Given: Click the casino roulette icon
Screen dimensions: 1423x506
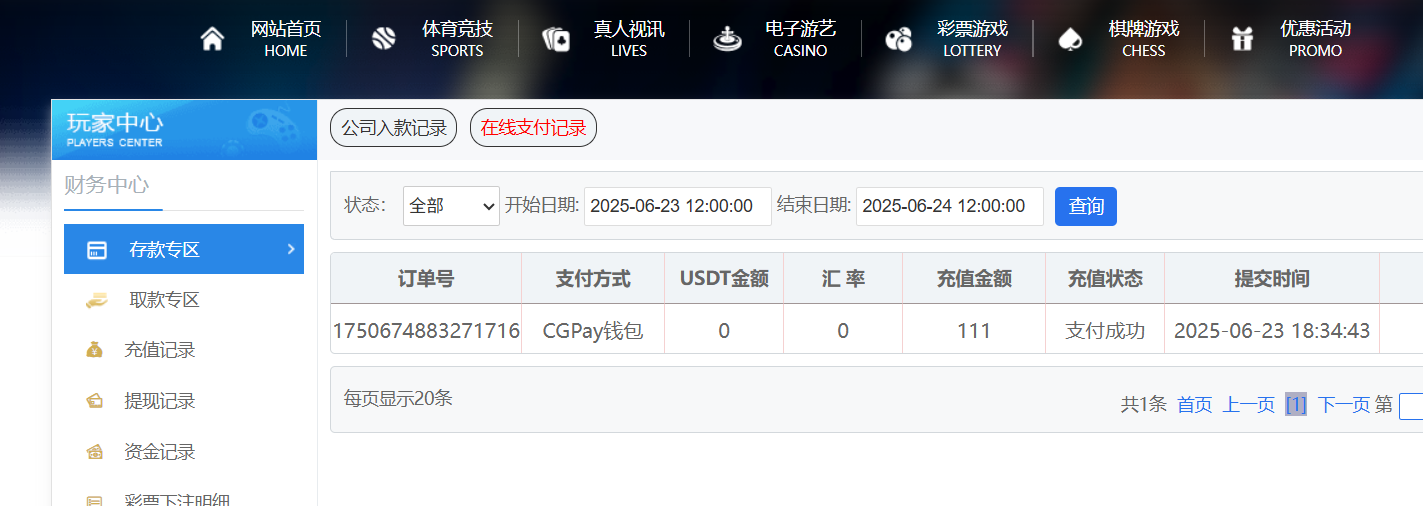Looking at the screenshot, I should 727,39.
